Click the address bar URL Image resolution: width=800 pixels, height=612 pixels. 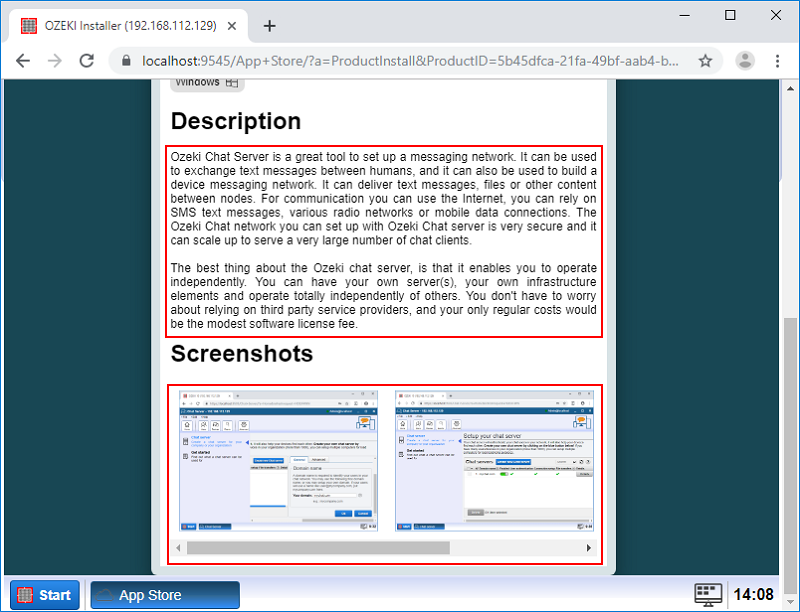click(x=410, y=61)
